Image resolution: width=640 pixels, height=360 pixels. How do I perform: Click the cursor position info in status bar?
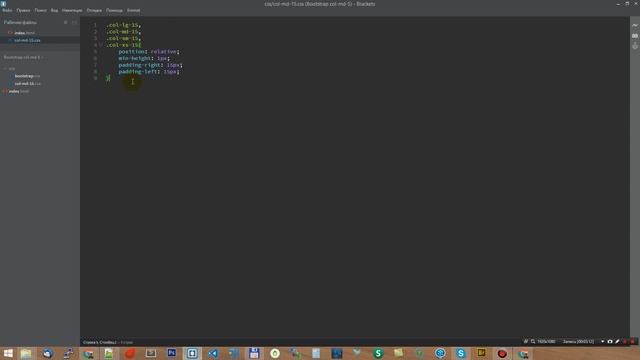pos(100,342)
